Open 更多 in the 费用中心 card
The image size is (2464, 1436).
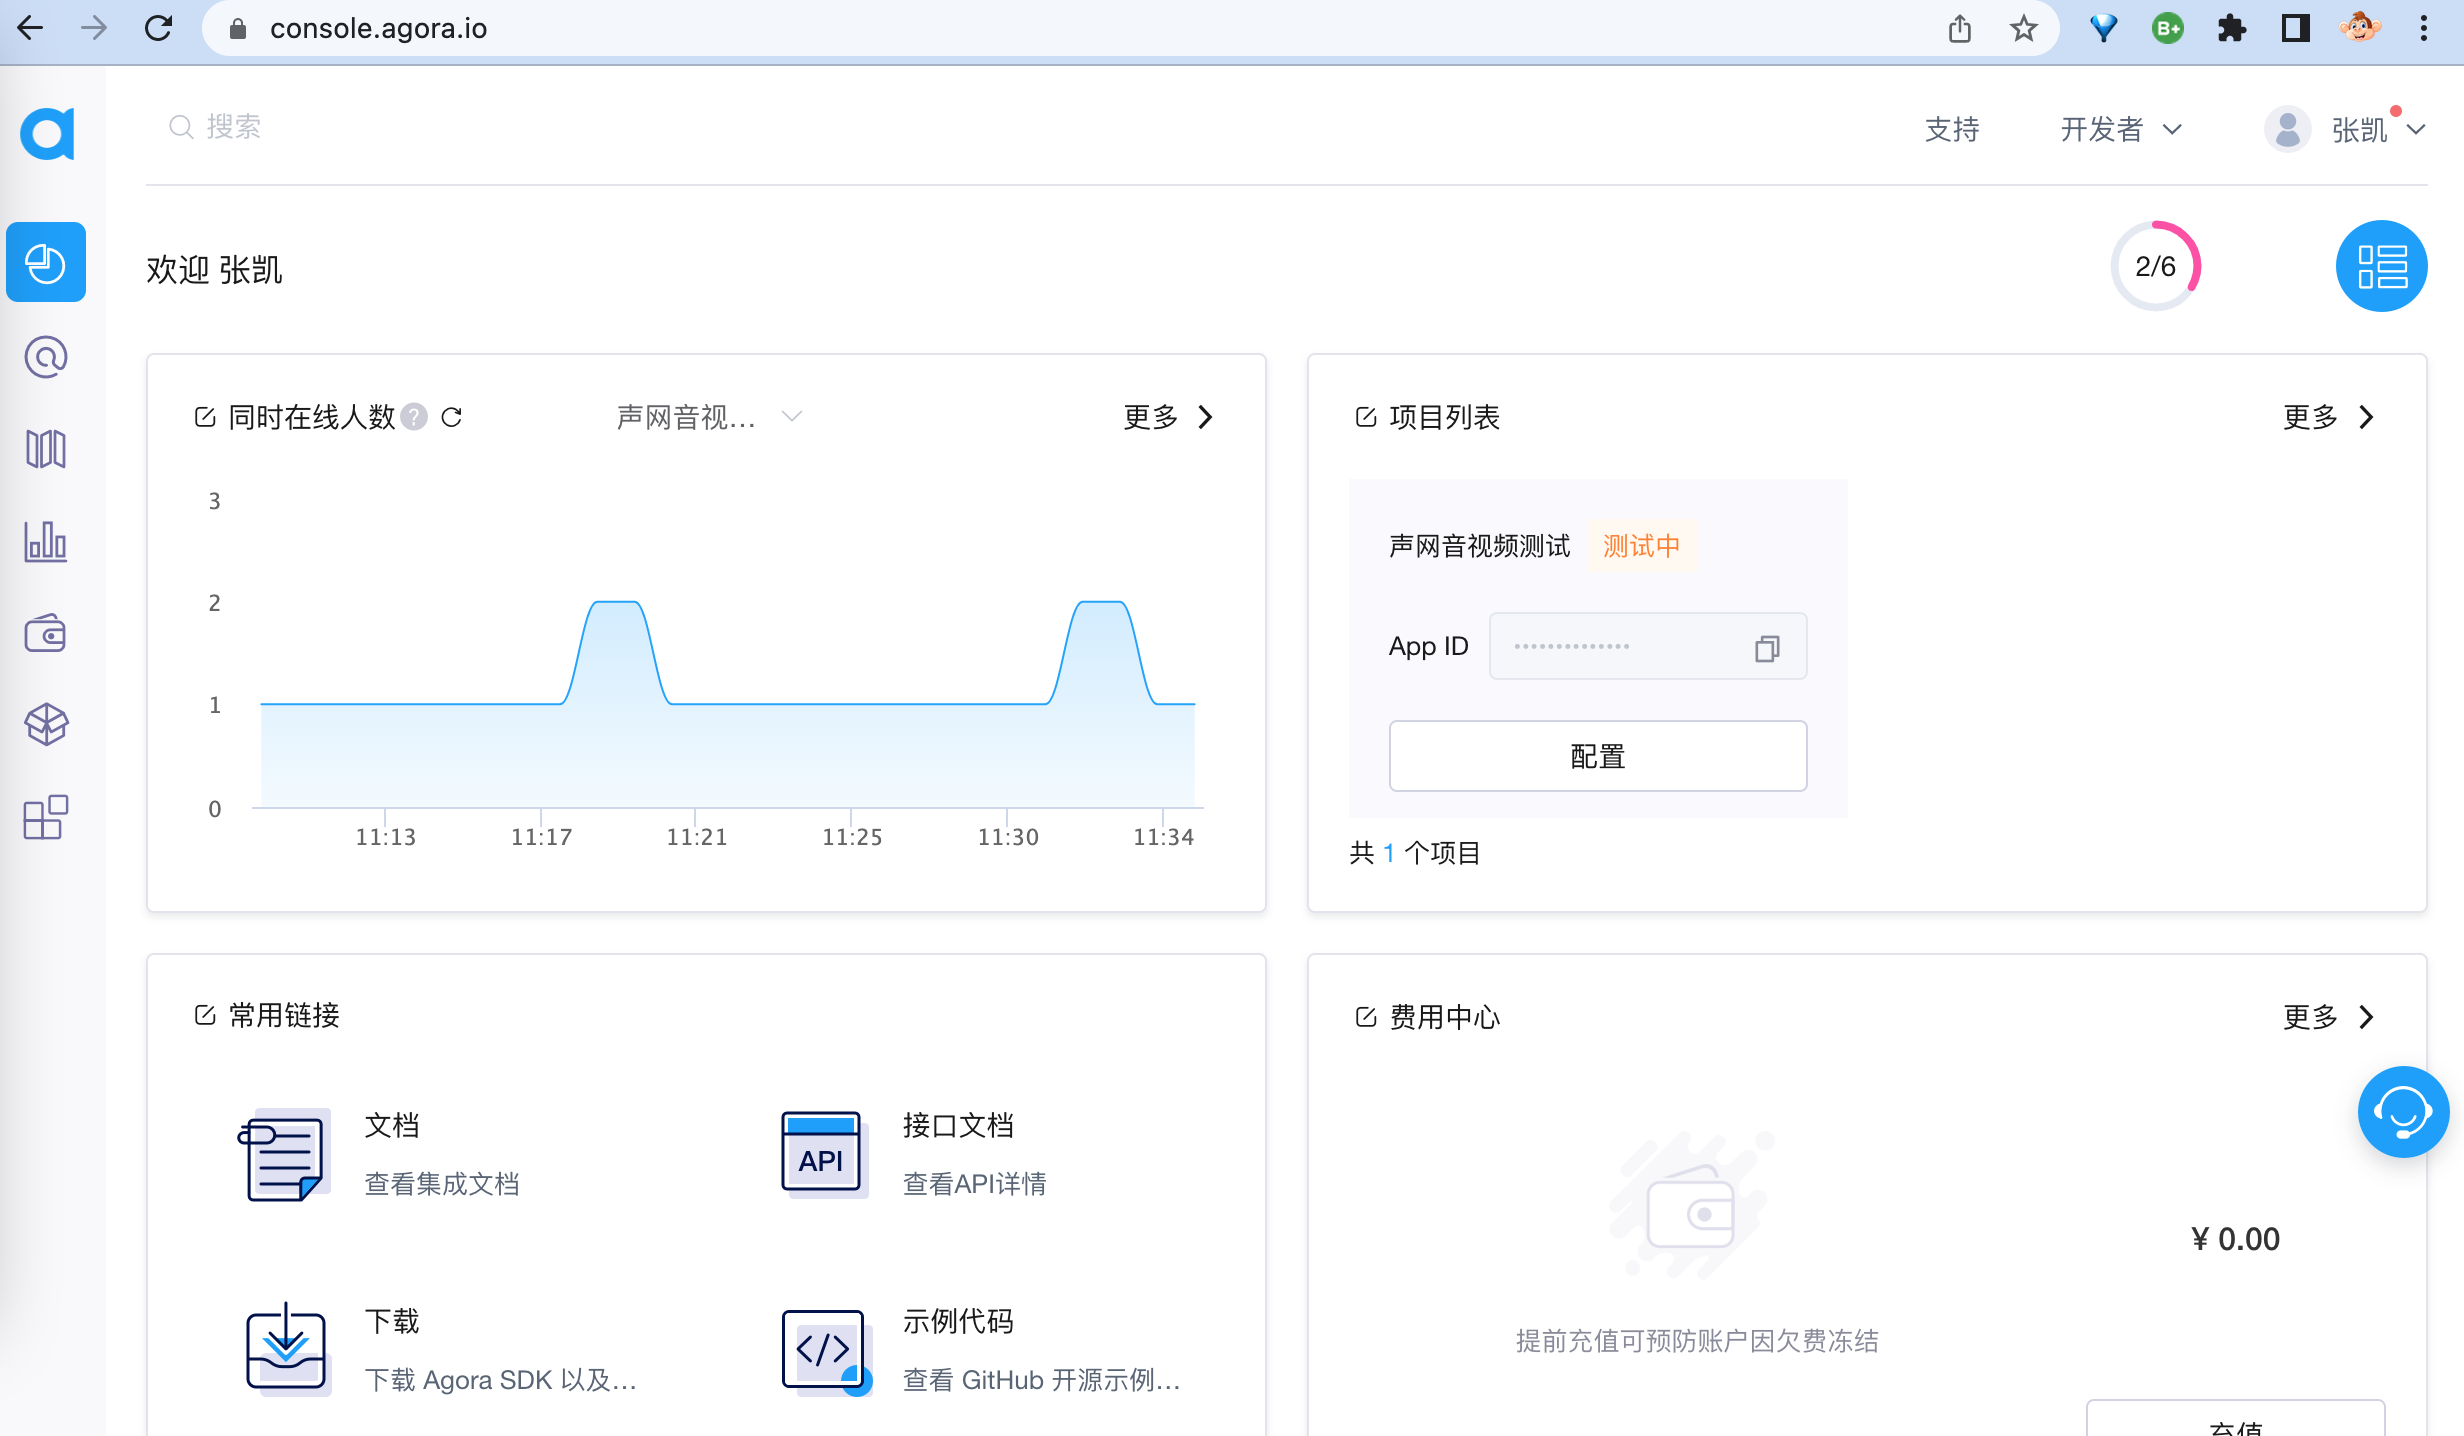pos(2329,1017)
